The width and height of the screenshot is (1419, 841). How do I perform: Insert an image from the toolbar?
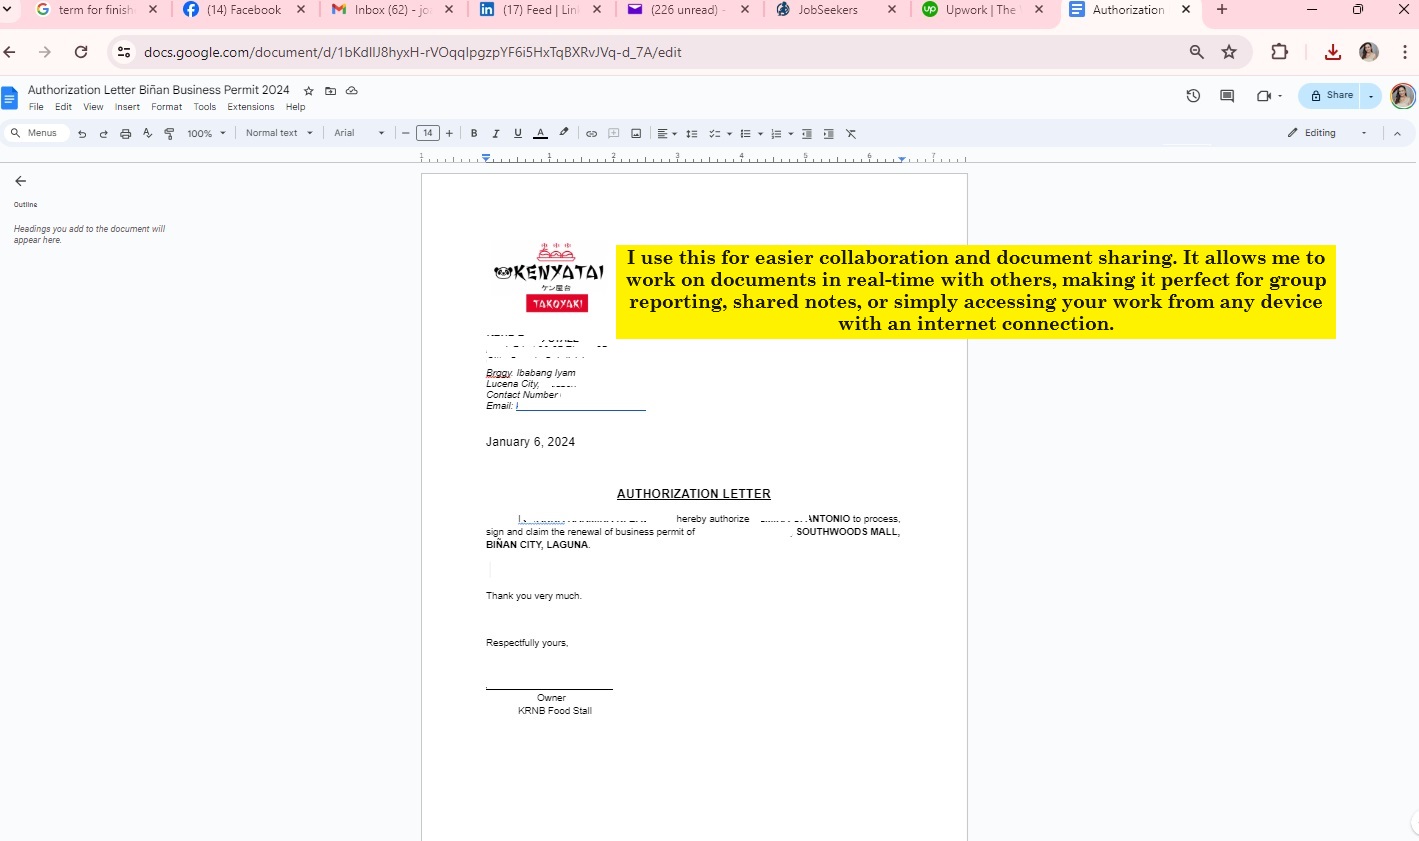coord(636,133)
